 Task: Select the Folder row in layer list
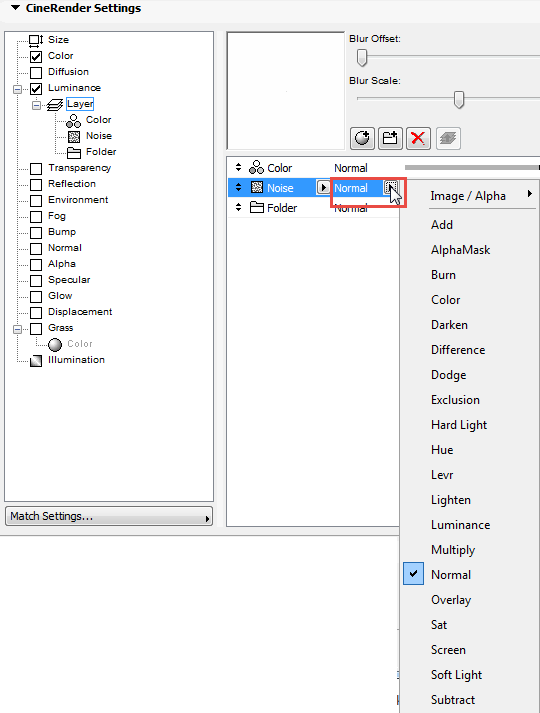pyautogui.click(x=314, y=208)
